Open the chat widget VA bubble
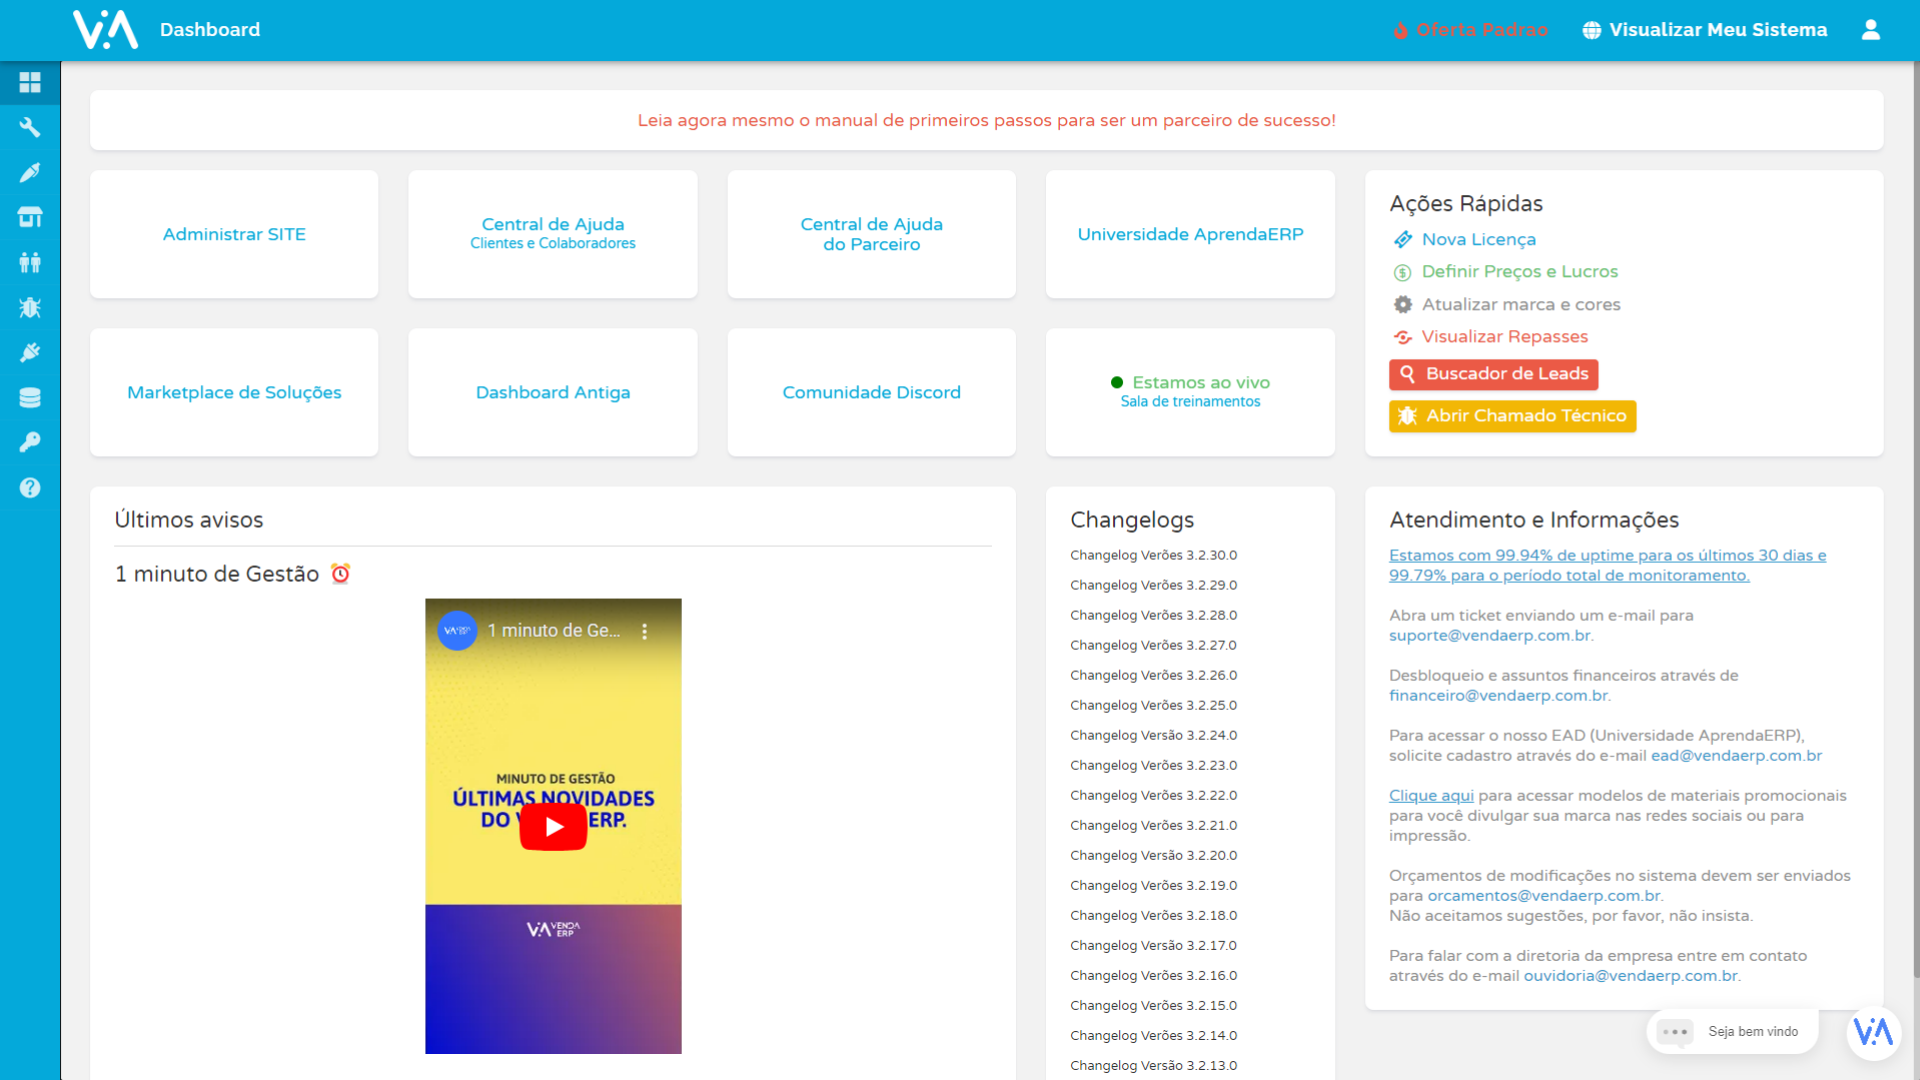The width and height of the screenshot is (1920, 1080). [x=1873, y=1032]
